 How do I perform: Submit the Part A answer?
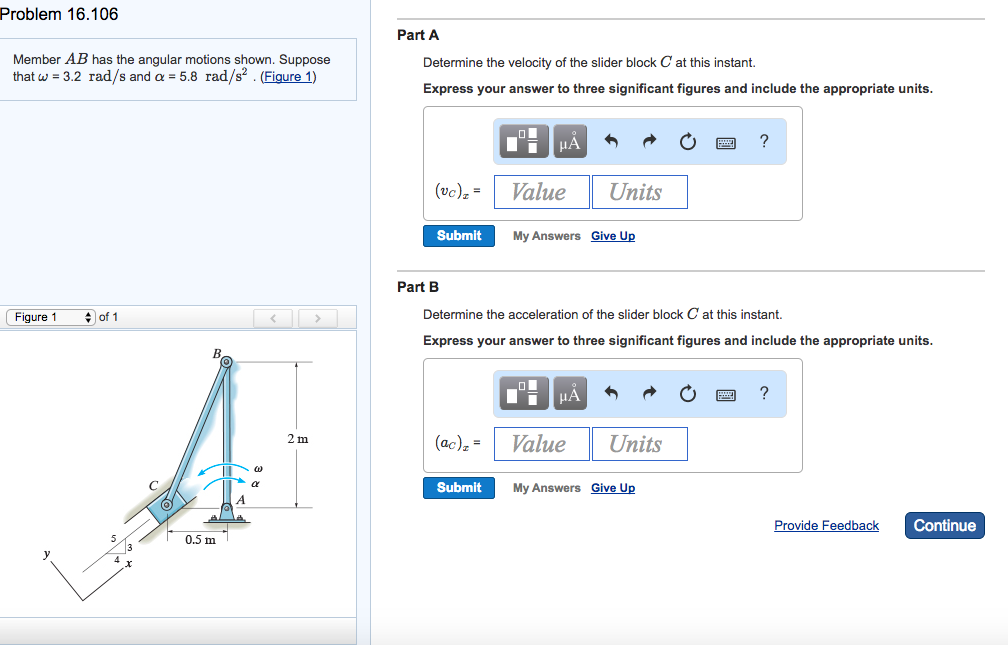pyautogui.click(x=459, y=235)
